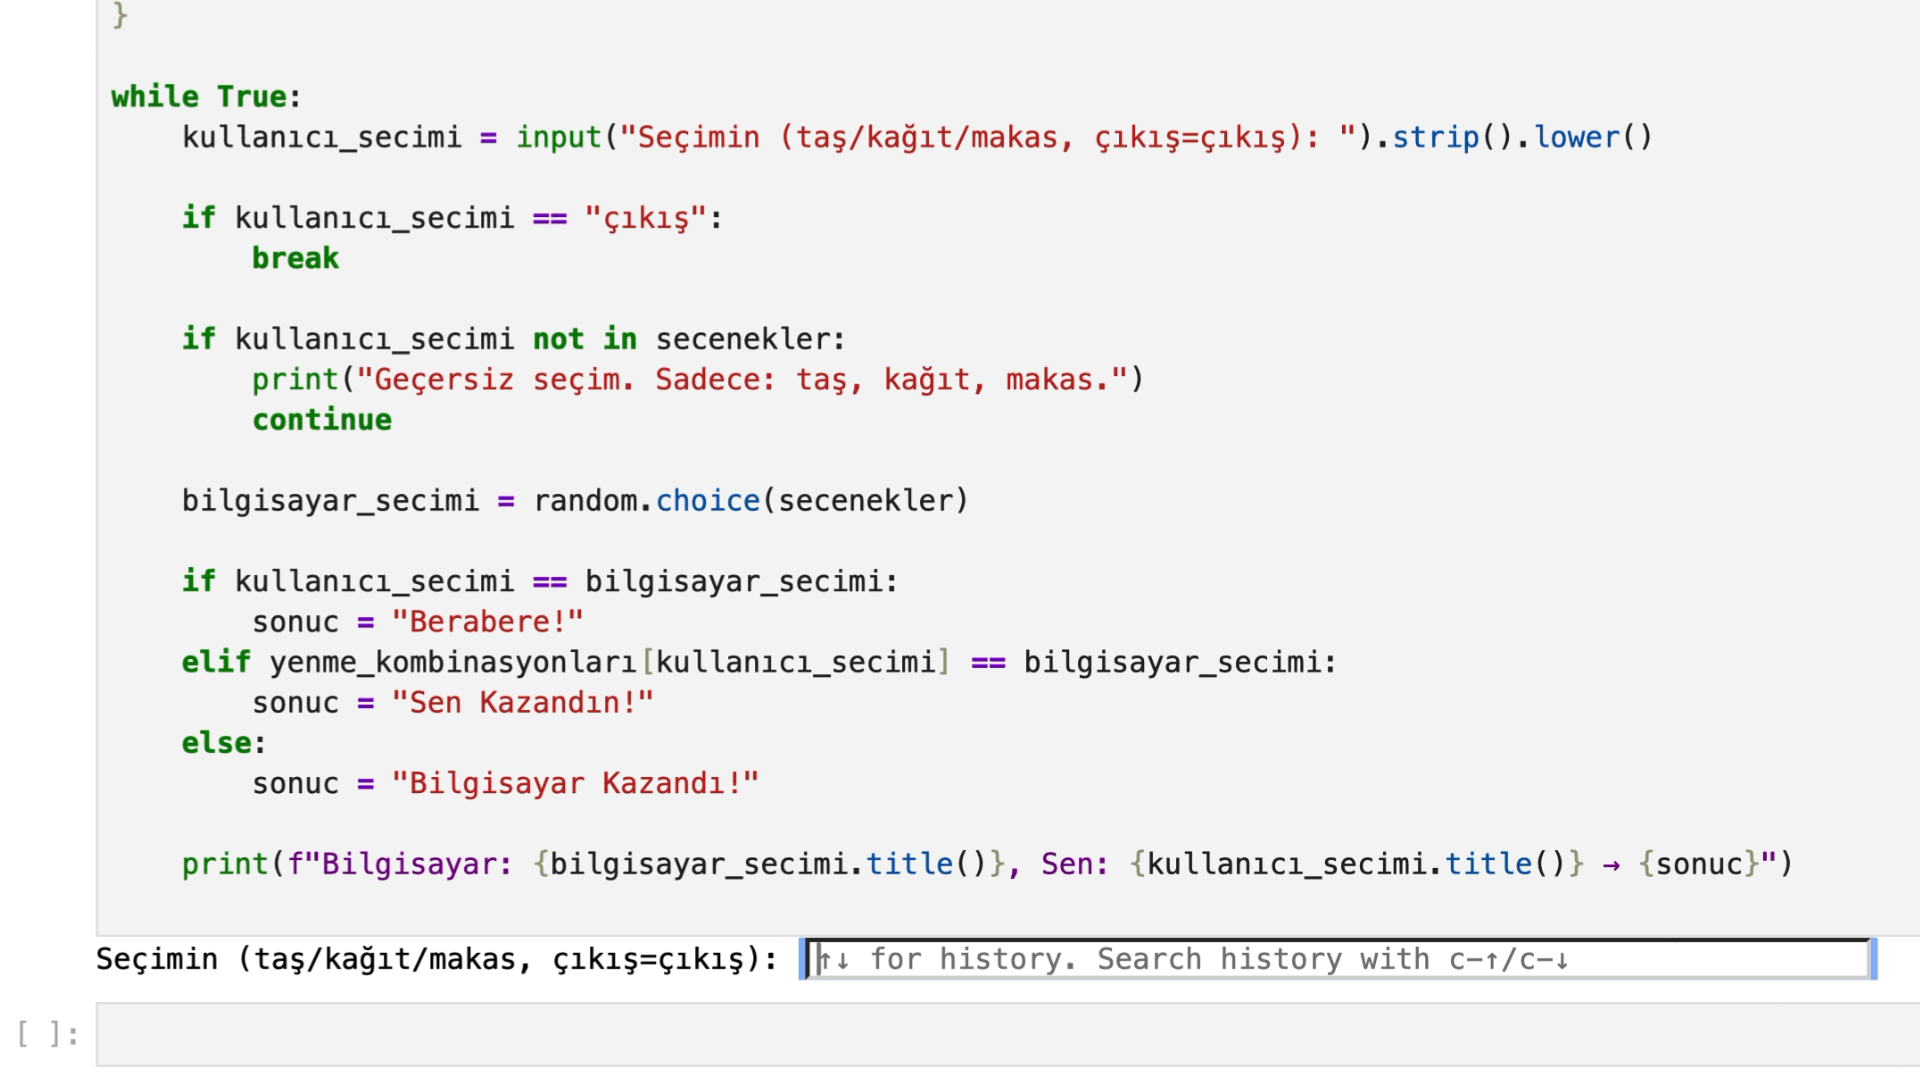Place cursor on the 'continue' keyword

(322, 420)
